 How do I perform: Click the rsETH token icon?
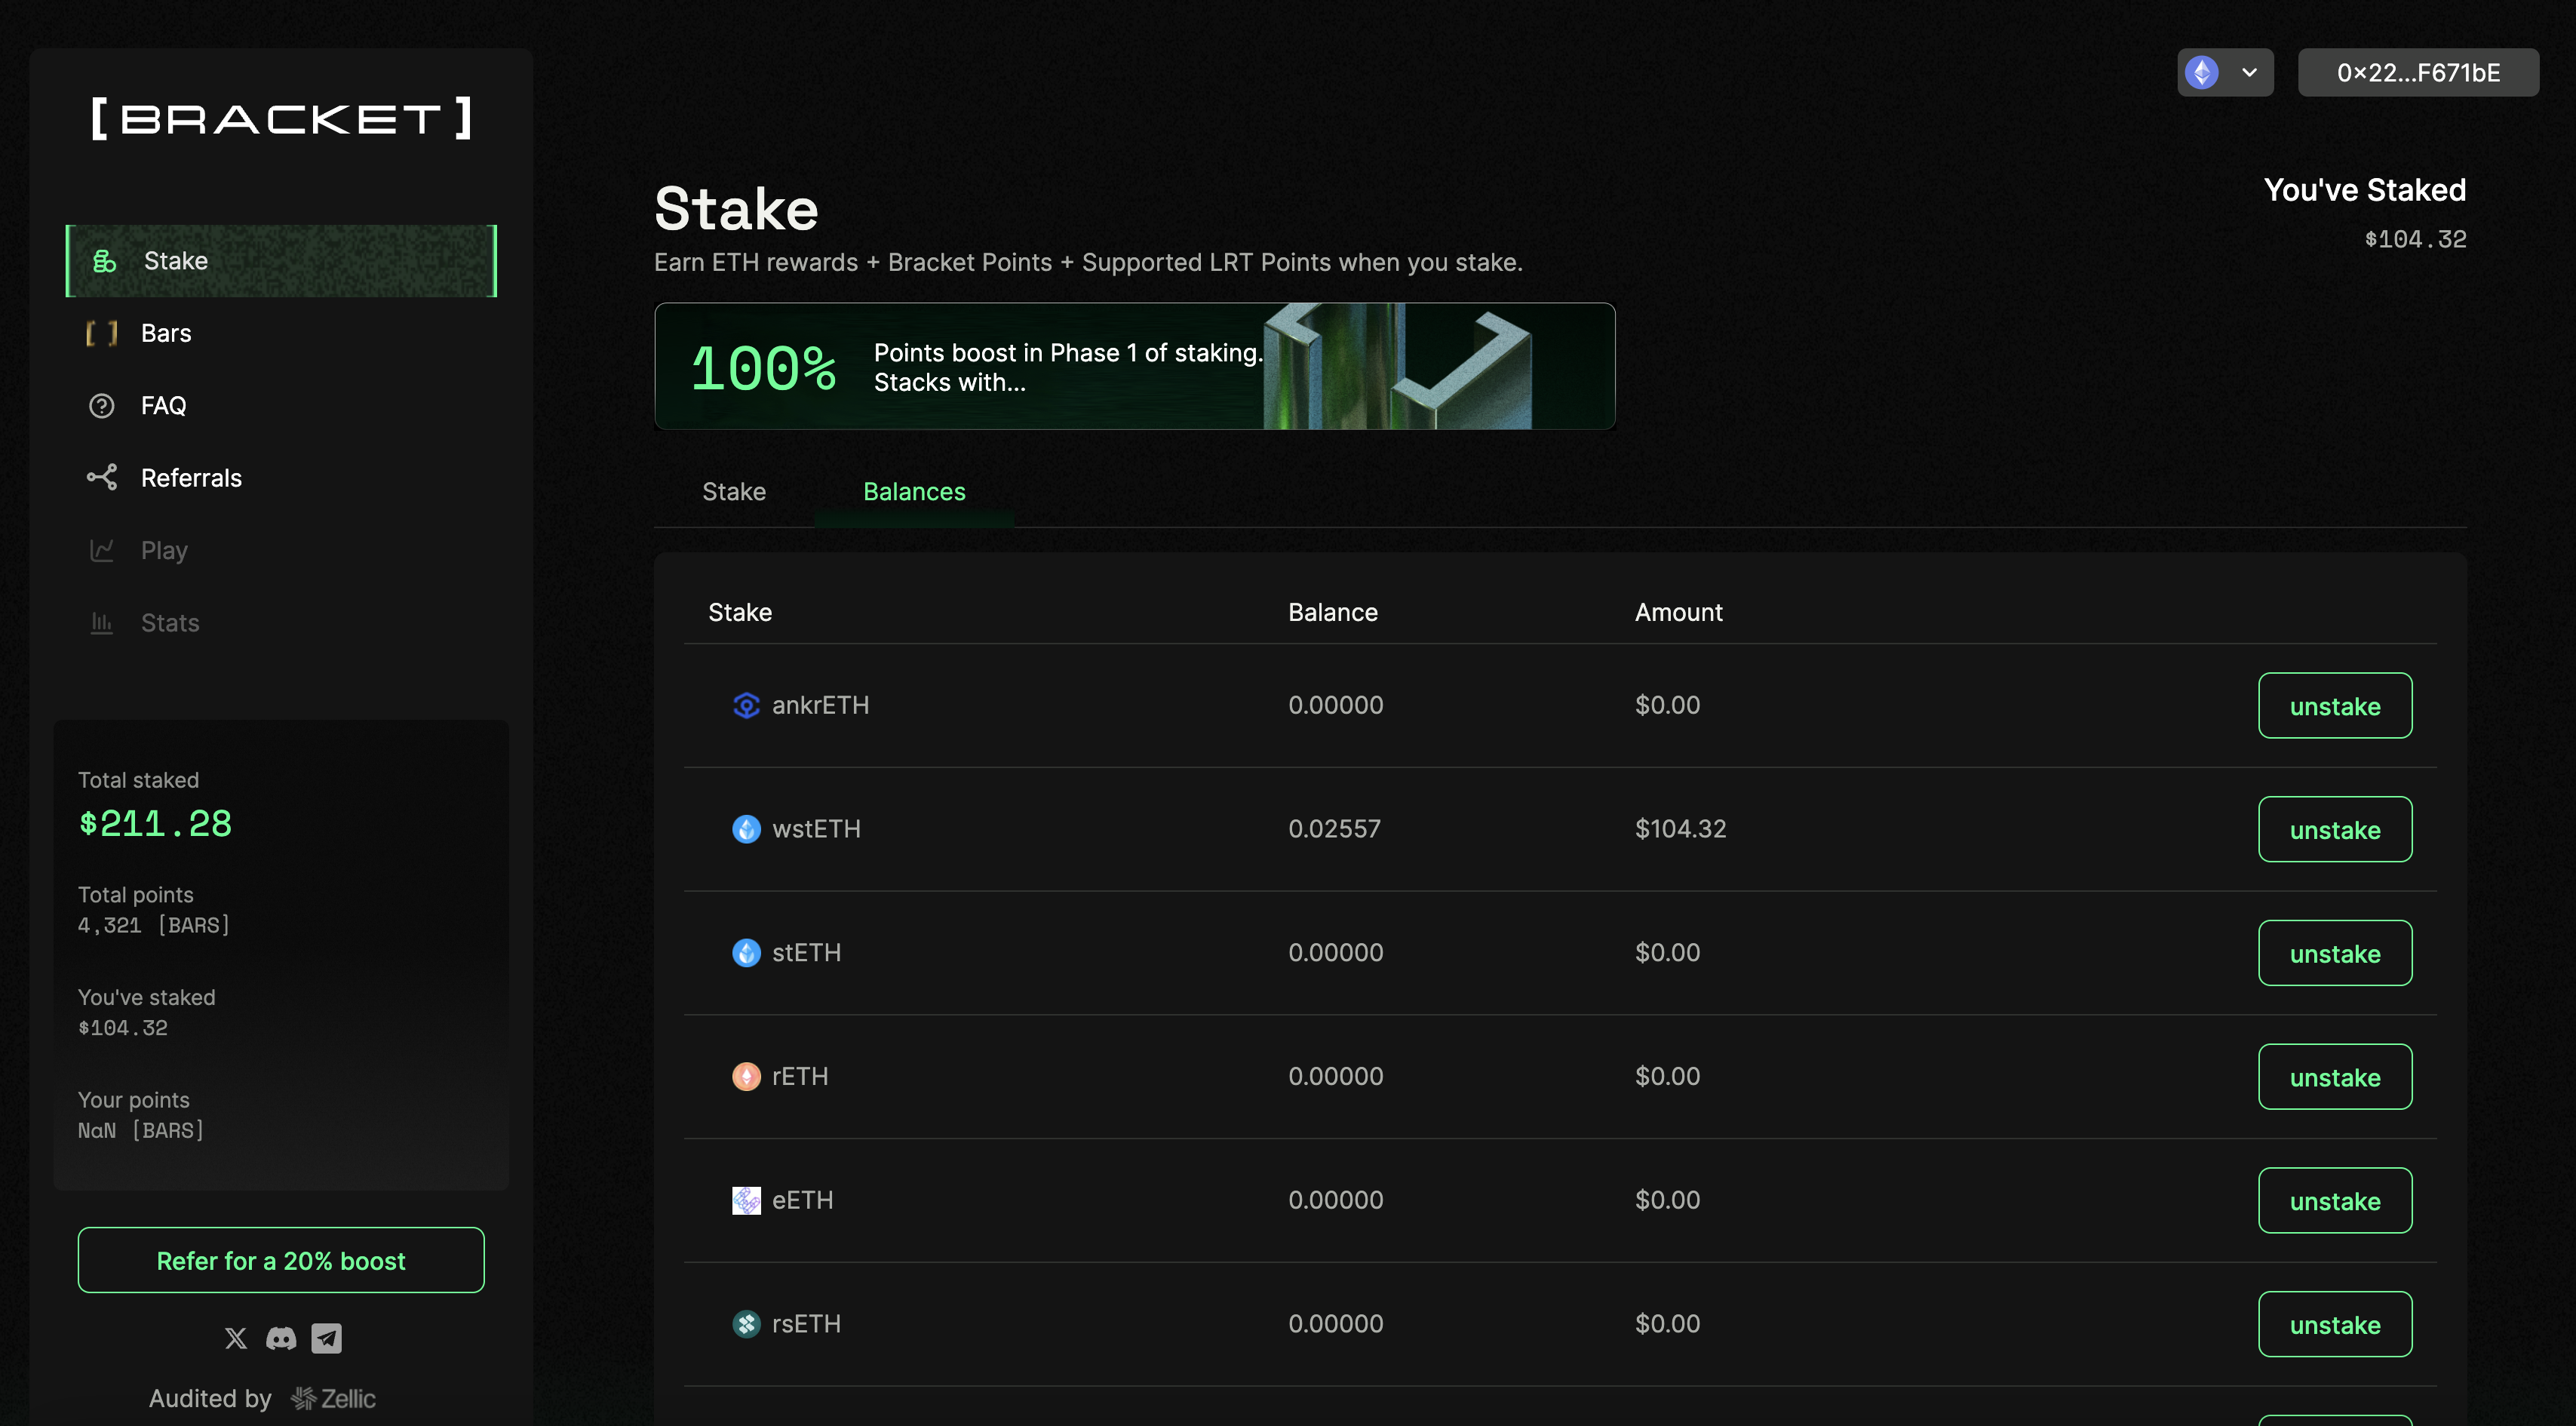point(746,1324)
